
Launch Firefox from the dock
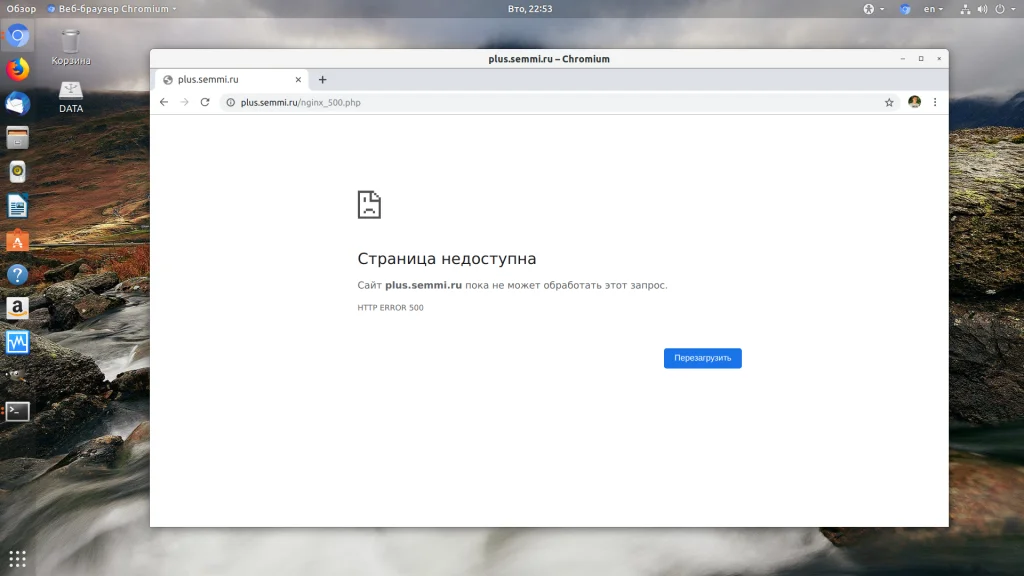18,70
